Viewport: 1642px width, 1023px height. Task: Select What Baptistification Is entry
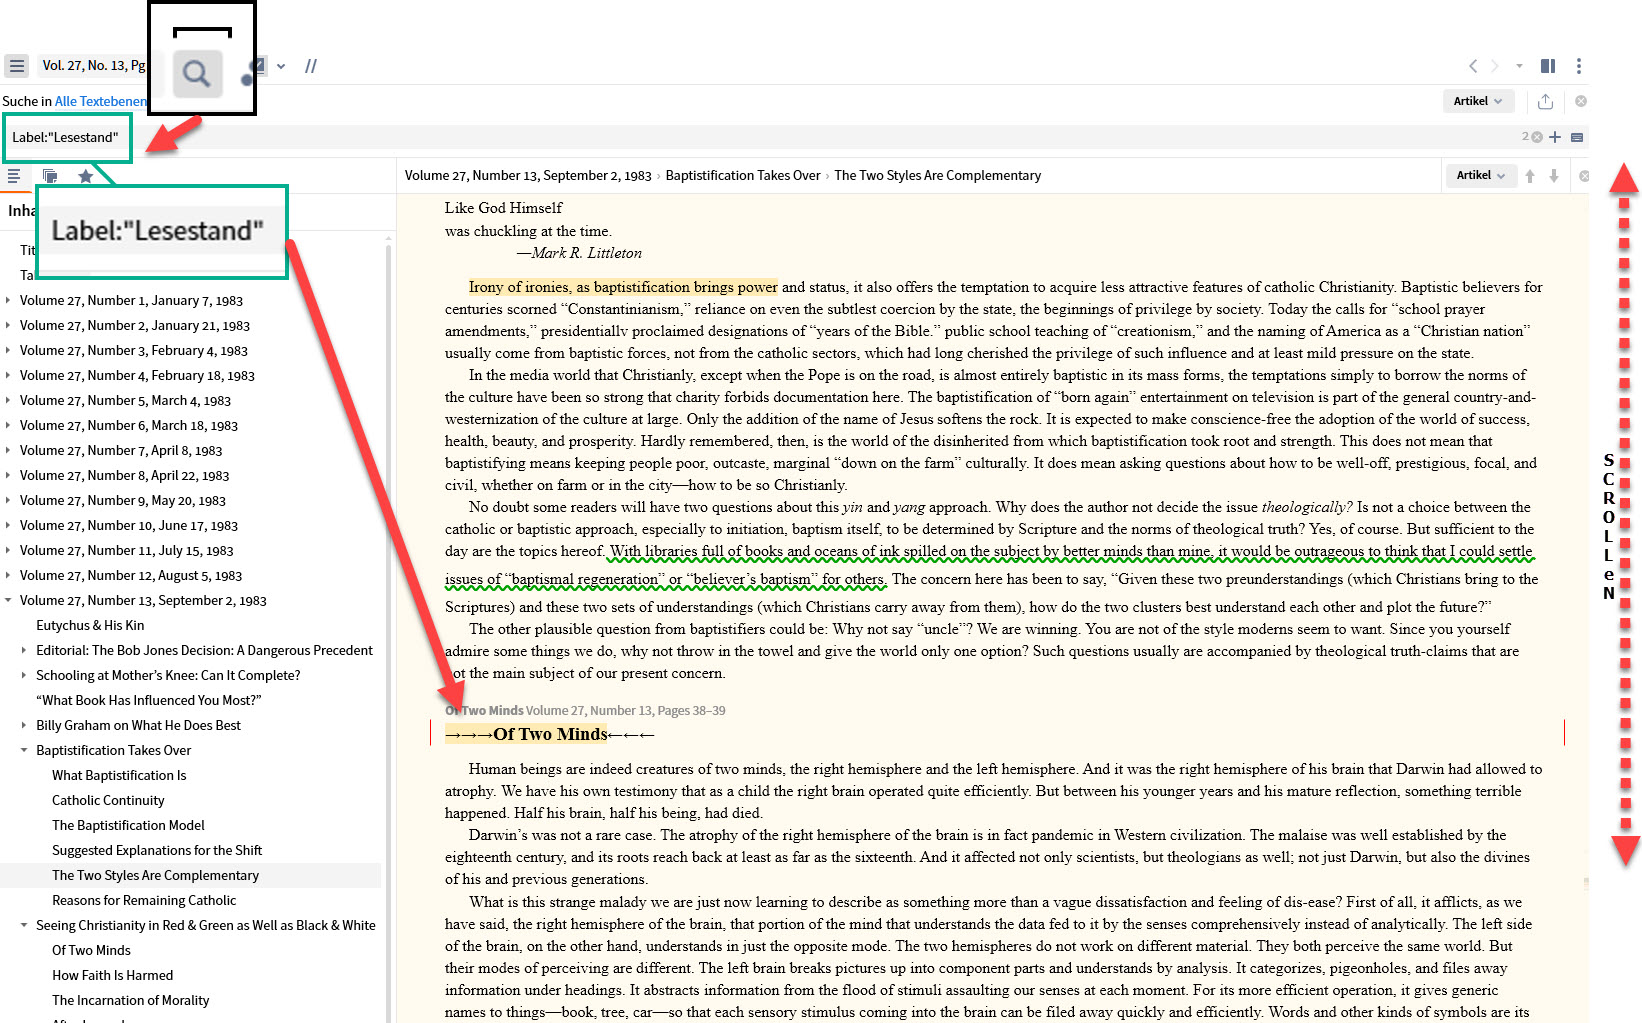(119, 775)
